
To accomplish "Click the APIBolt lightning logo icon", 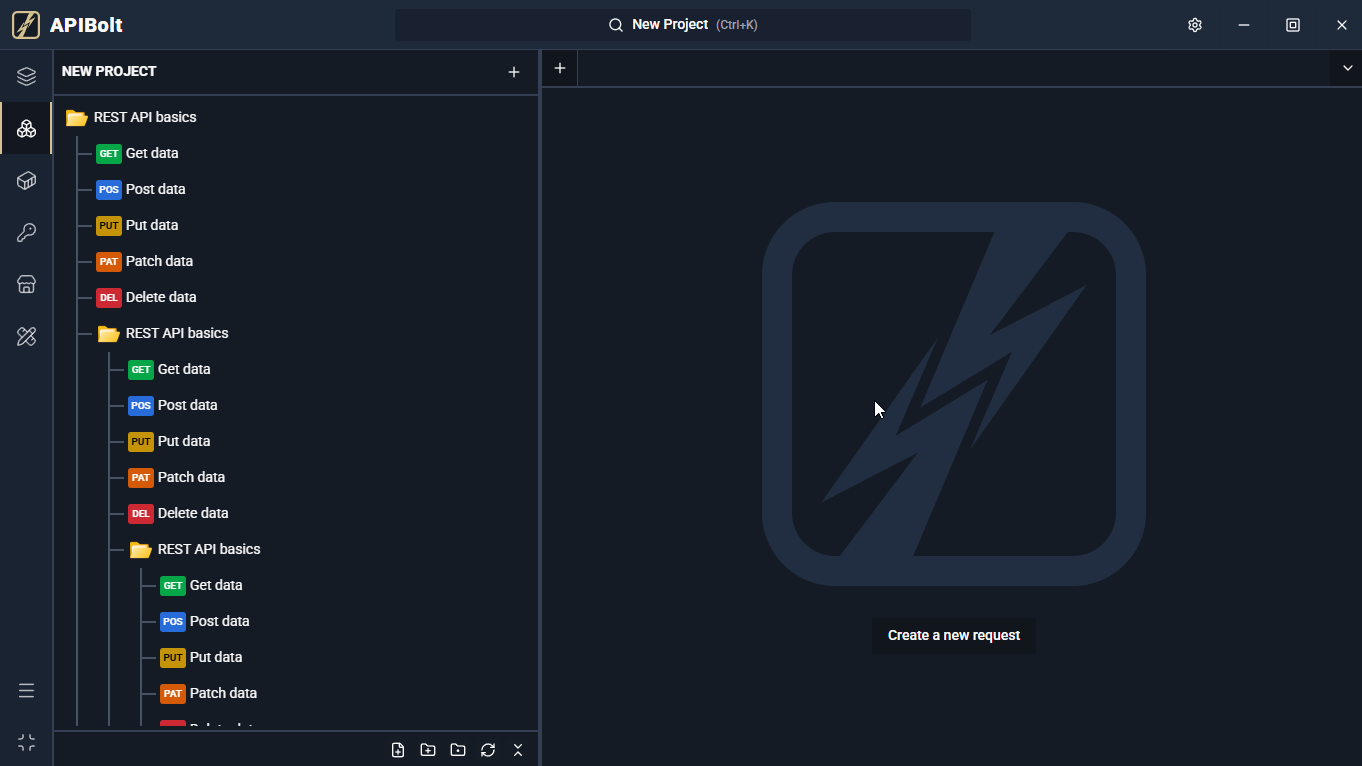I will (x=26, y=25).
